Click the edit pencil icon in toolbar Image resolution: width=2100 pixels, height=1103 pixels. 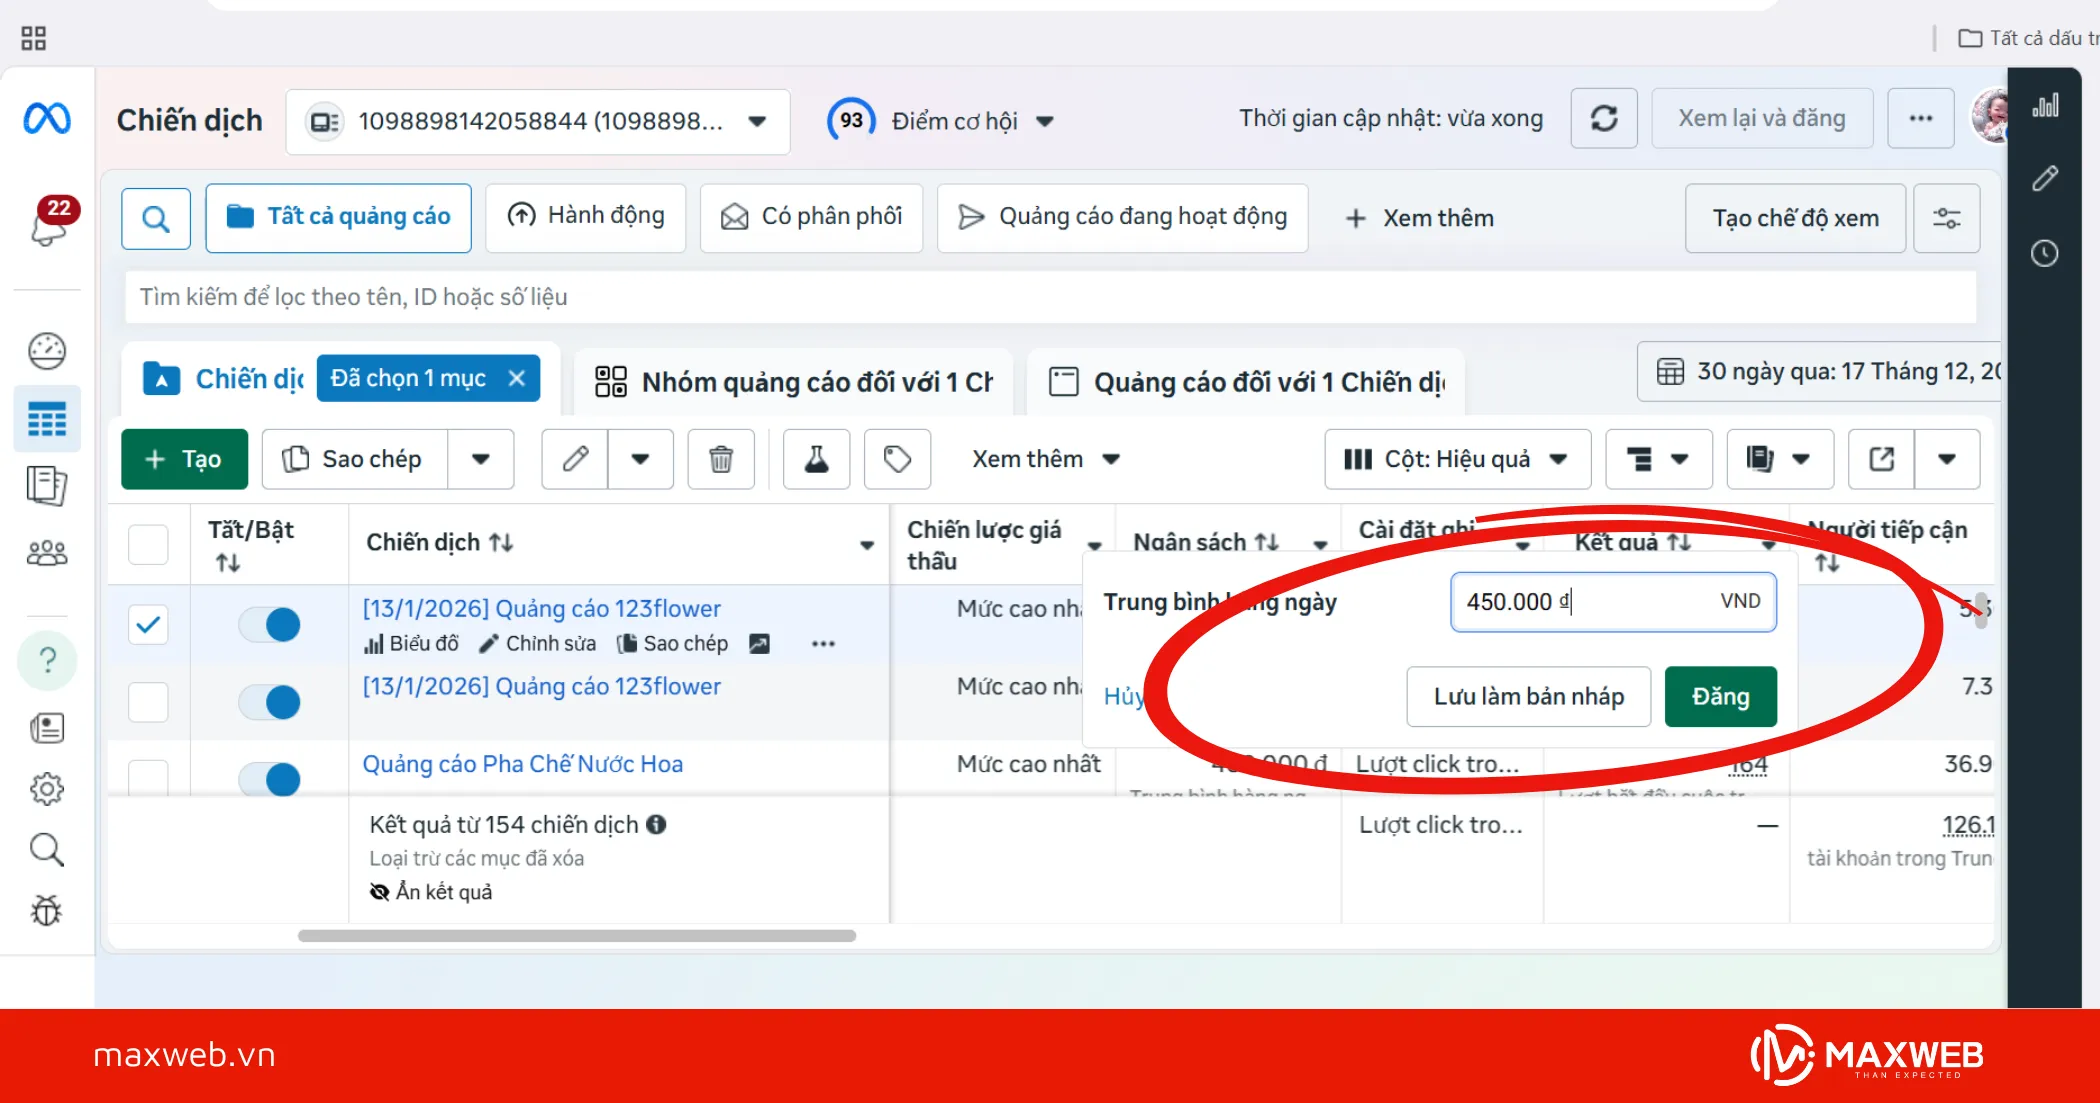tap(573, 459)
